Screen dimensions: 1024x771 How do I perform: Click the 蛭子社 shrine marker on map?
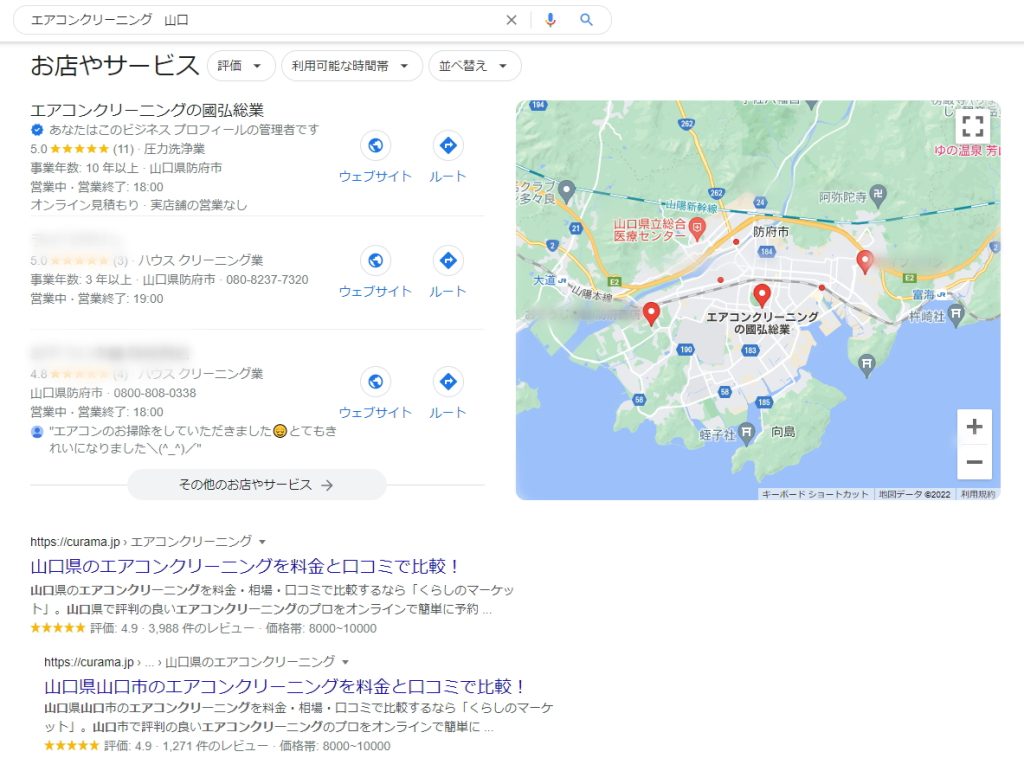click(x=746, y=433)
